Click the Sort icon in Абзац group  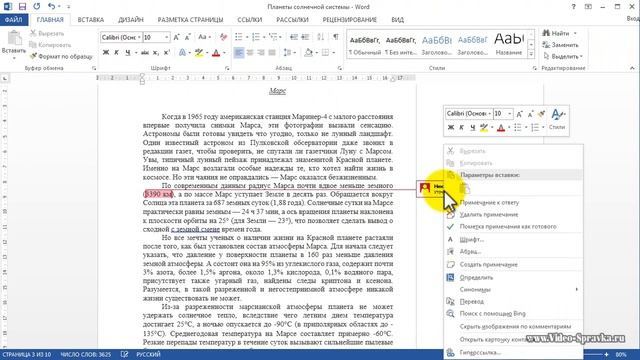point(320,37)
